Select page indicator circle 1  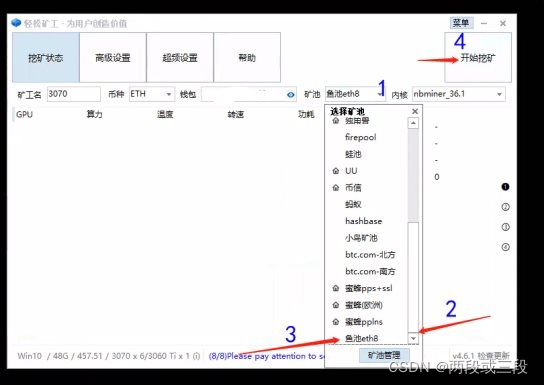click(505, 187)
